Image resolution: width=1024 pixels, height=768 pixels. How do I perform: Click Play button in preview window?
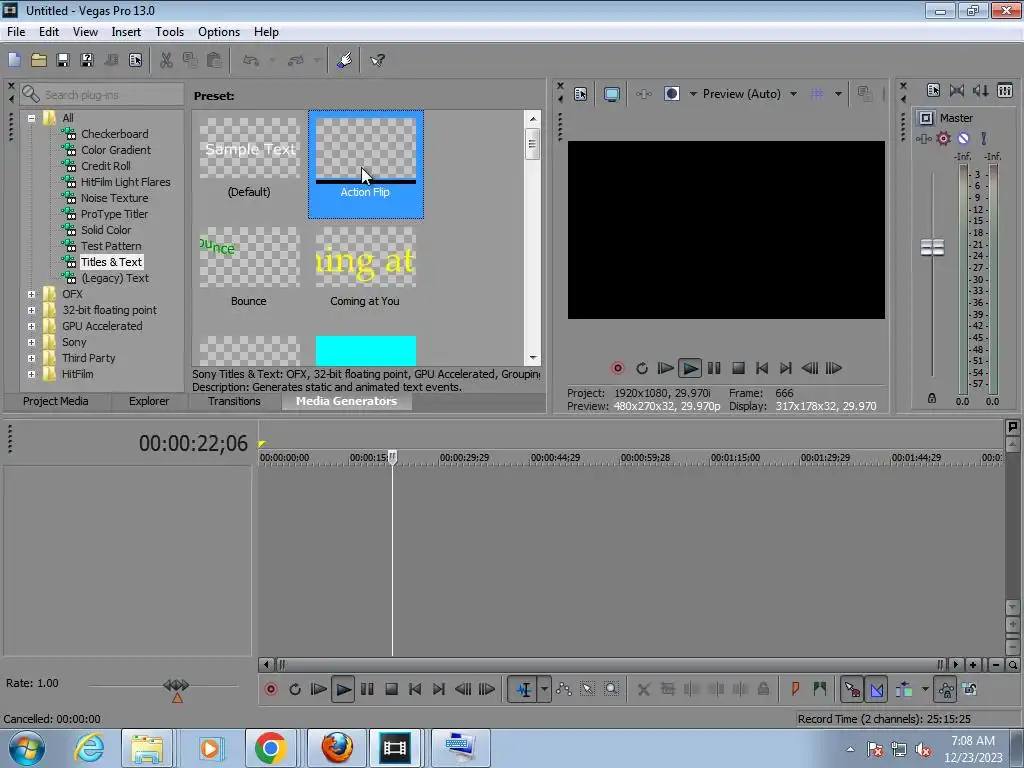(x=690, y=368)
